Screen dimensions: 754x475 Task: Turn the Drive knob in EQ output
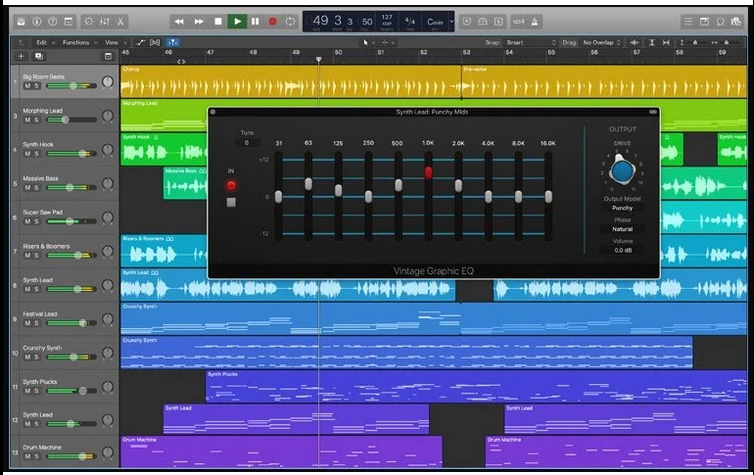[622, 172]
